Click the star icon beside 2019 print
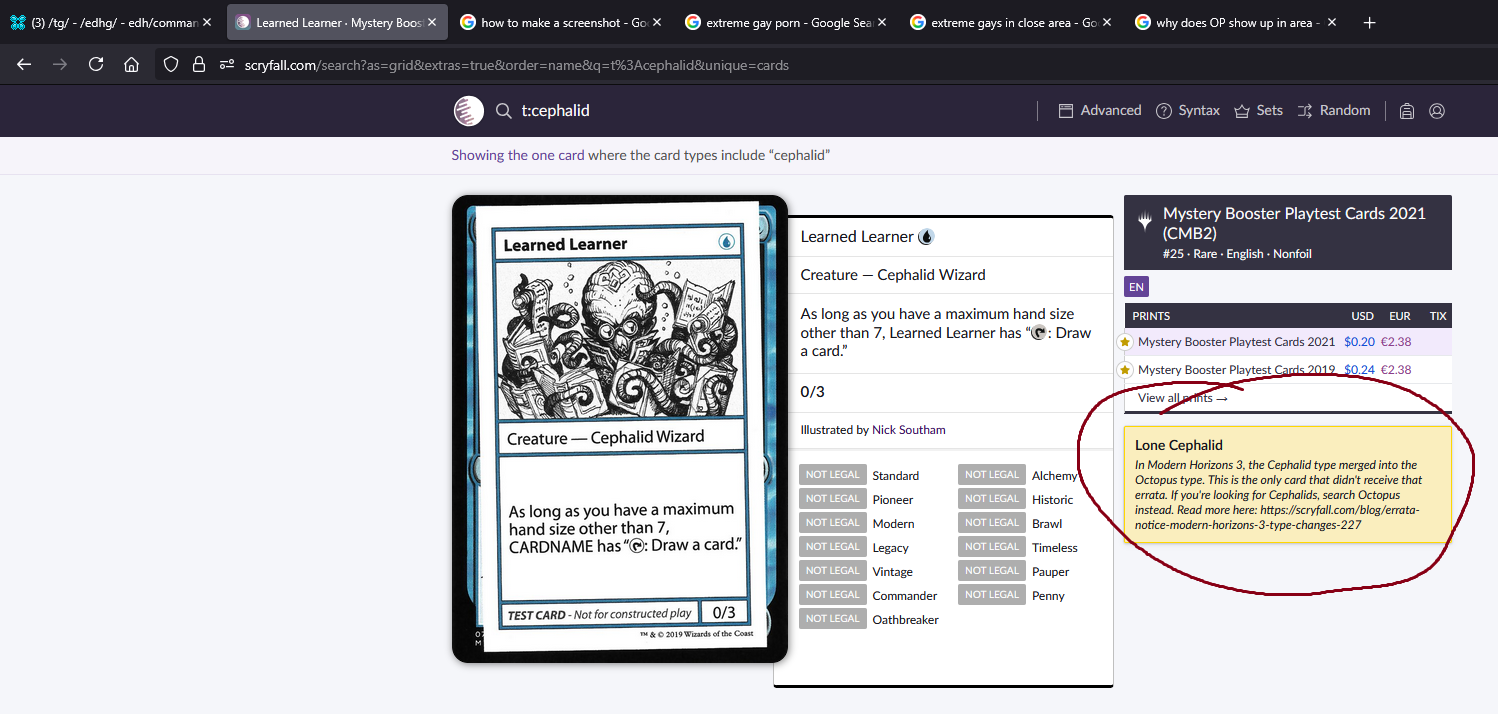The height and width of the screenshot is (714, 1498). click(1124, 370)
